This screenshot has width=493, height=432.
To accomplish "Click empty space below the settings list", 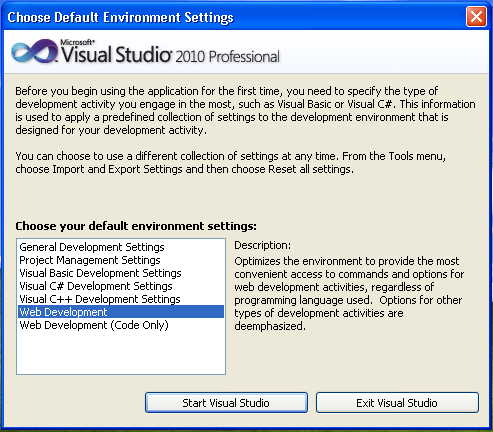I will point(121,353).
